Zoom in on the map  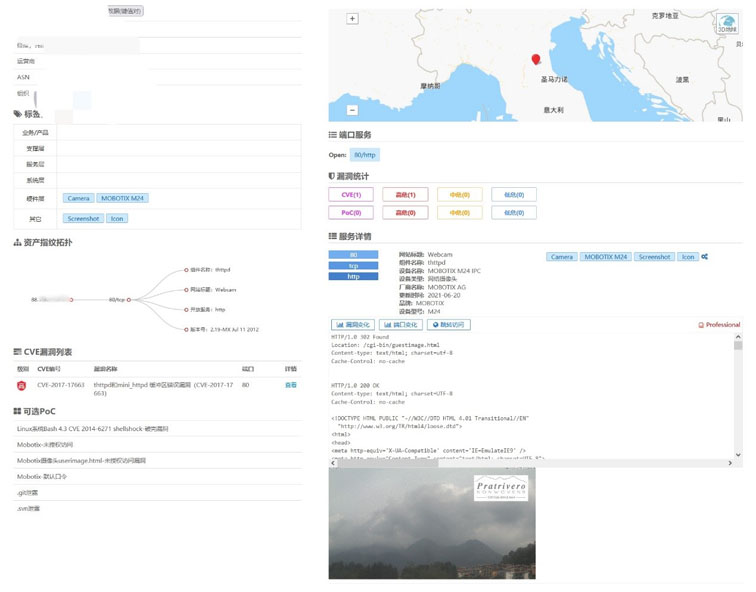coord(352,18)
